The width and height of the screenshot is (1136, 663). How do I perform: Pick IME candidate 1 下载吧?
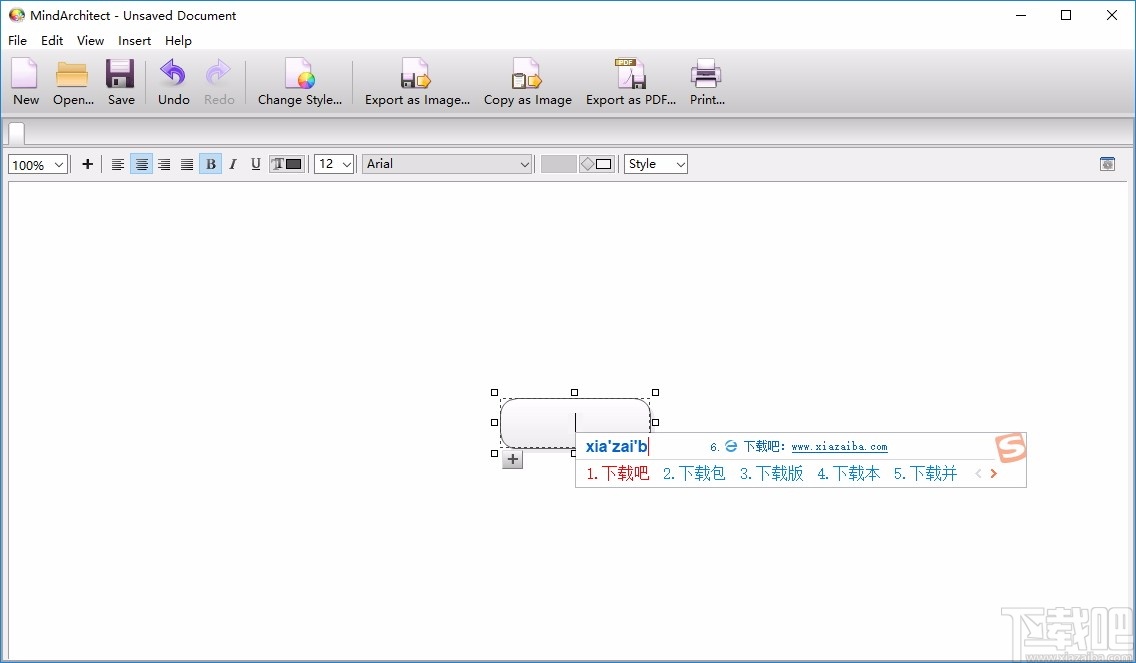(x=618, y=473)
